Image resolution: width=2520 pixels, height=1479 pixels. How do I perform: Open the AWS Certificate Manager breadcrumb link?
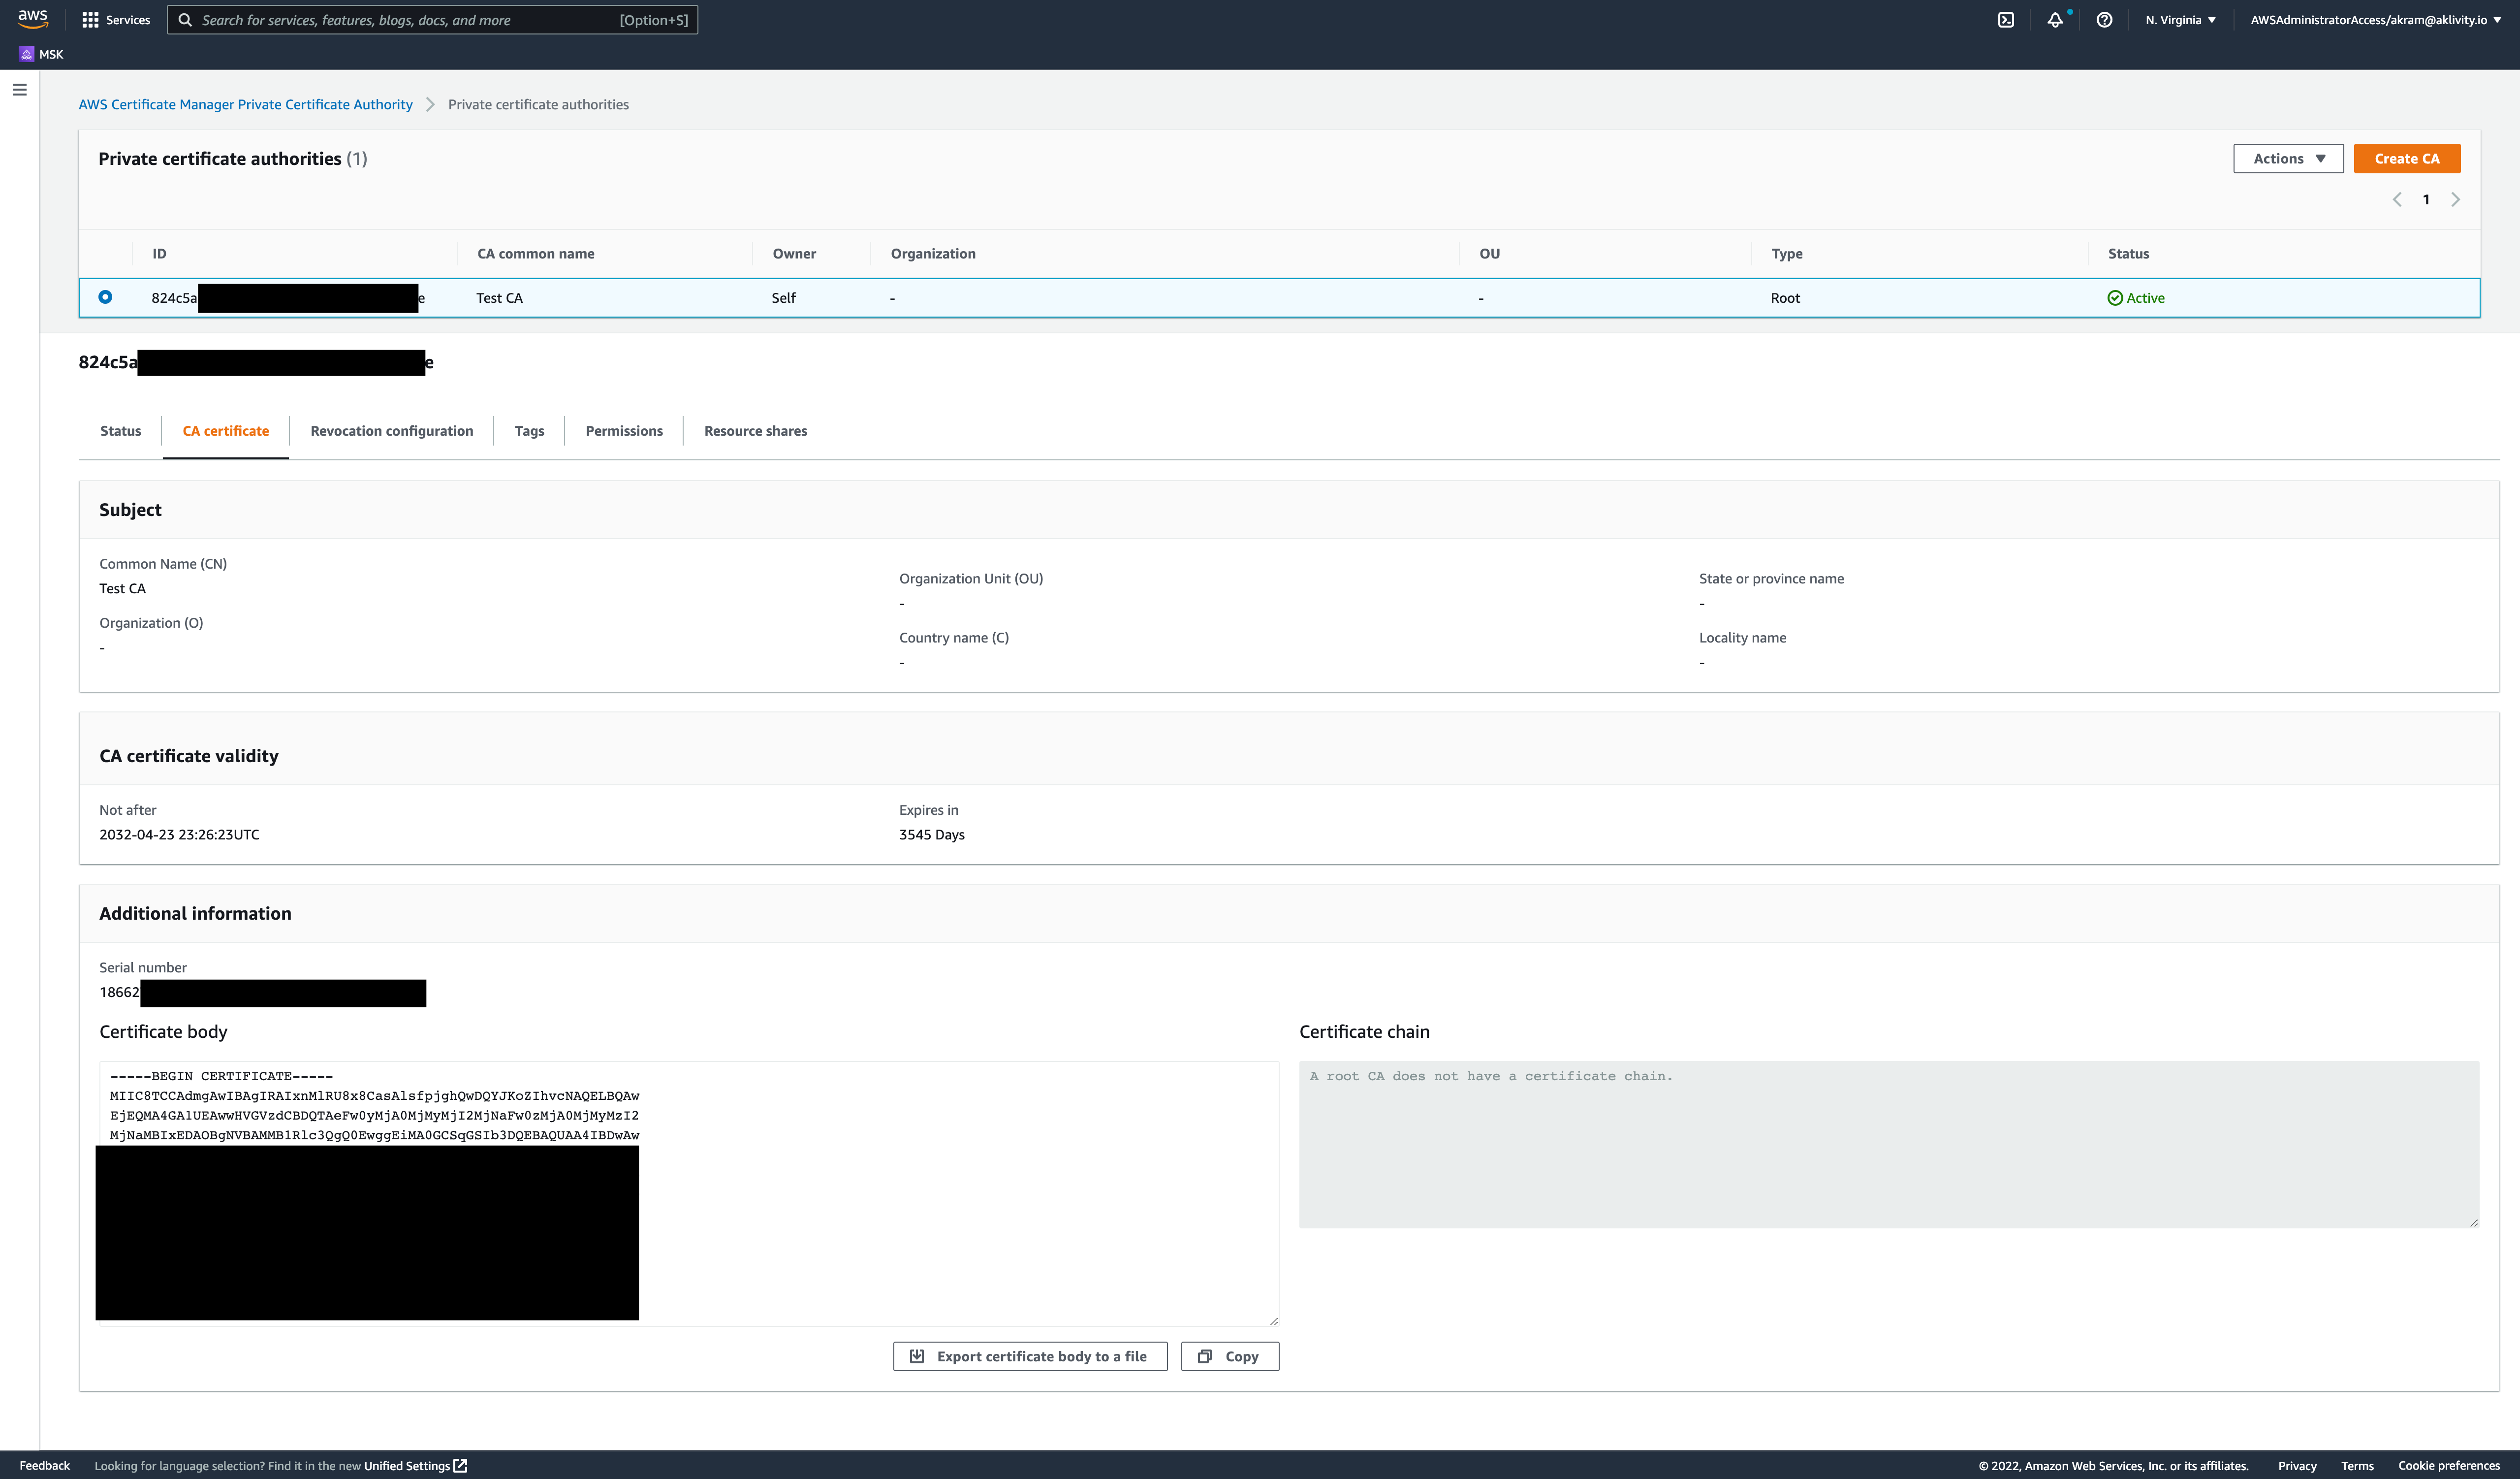[245, 104]
